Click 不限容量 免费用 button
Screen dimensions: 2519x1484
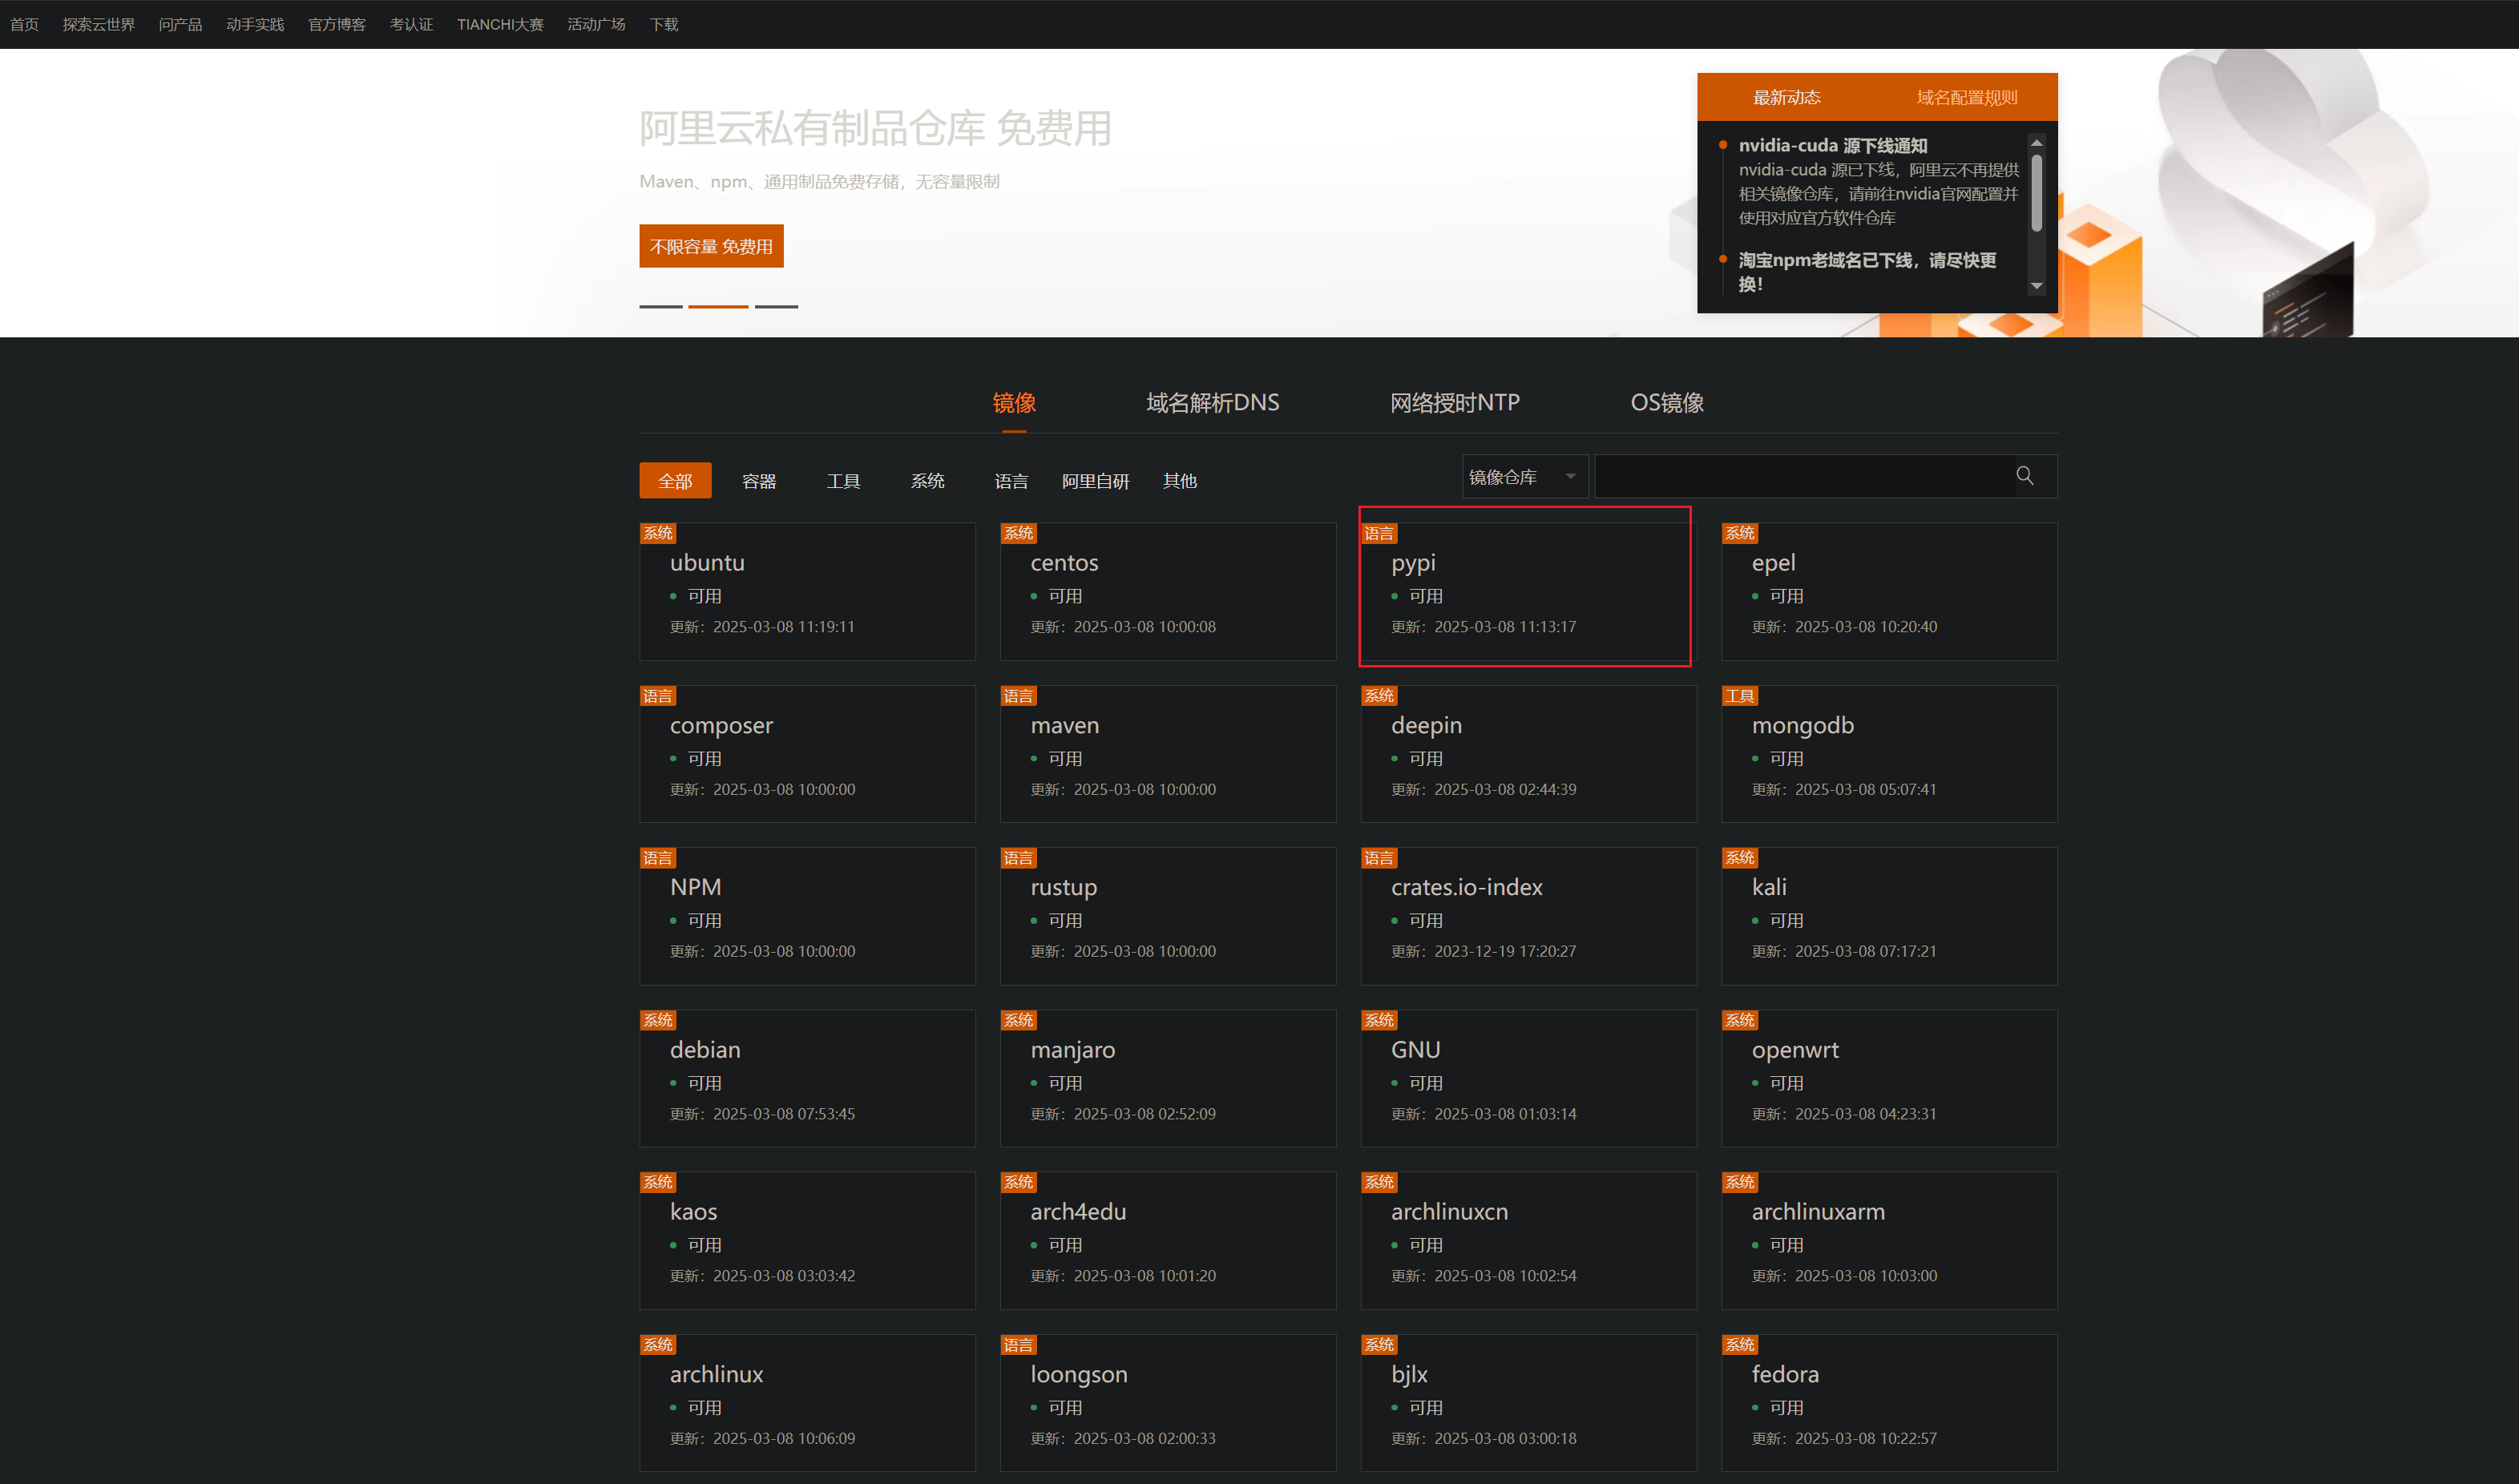click(711, 246)
